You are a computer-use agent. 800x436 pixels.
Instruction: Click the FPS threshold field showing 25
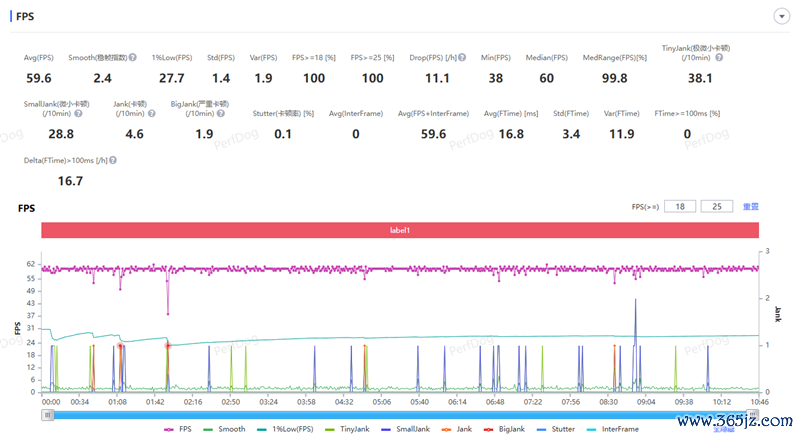pos(717,207)
